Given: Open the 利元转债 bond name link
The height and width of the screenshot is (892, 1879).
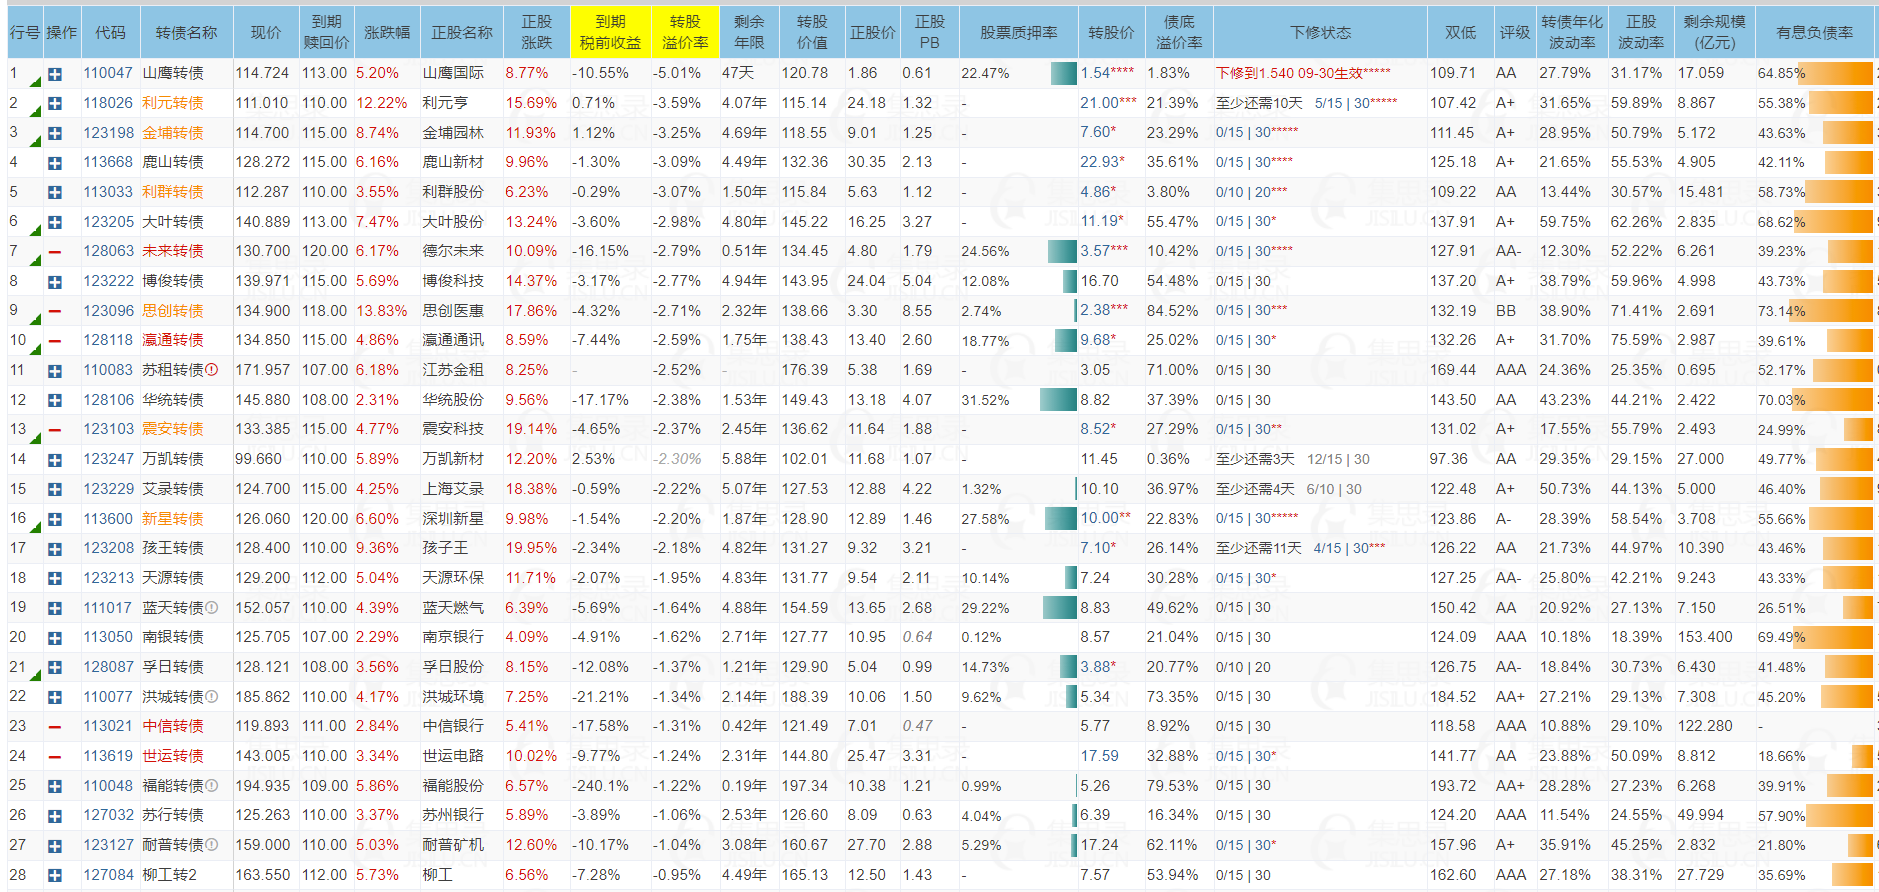Looking at the screenshot, I should coord(173,104).
